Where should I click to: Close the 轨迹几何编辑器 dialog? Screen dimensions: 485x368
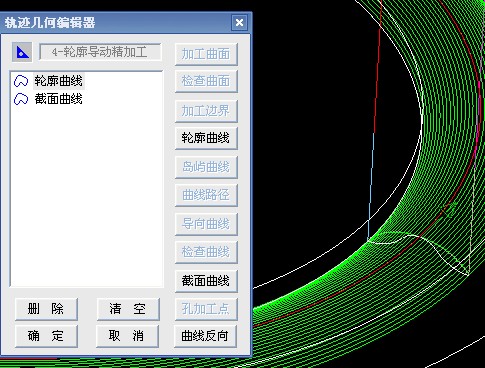[239, 23]
